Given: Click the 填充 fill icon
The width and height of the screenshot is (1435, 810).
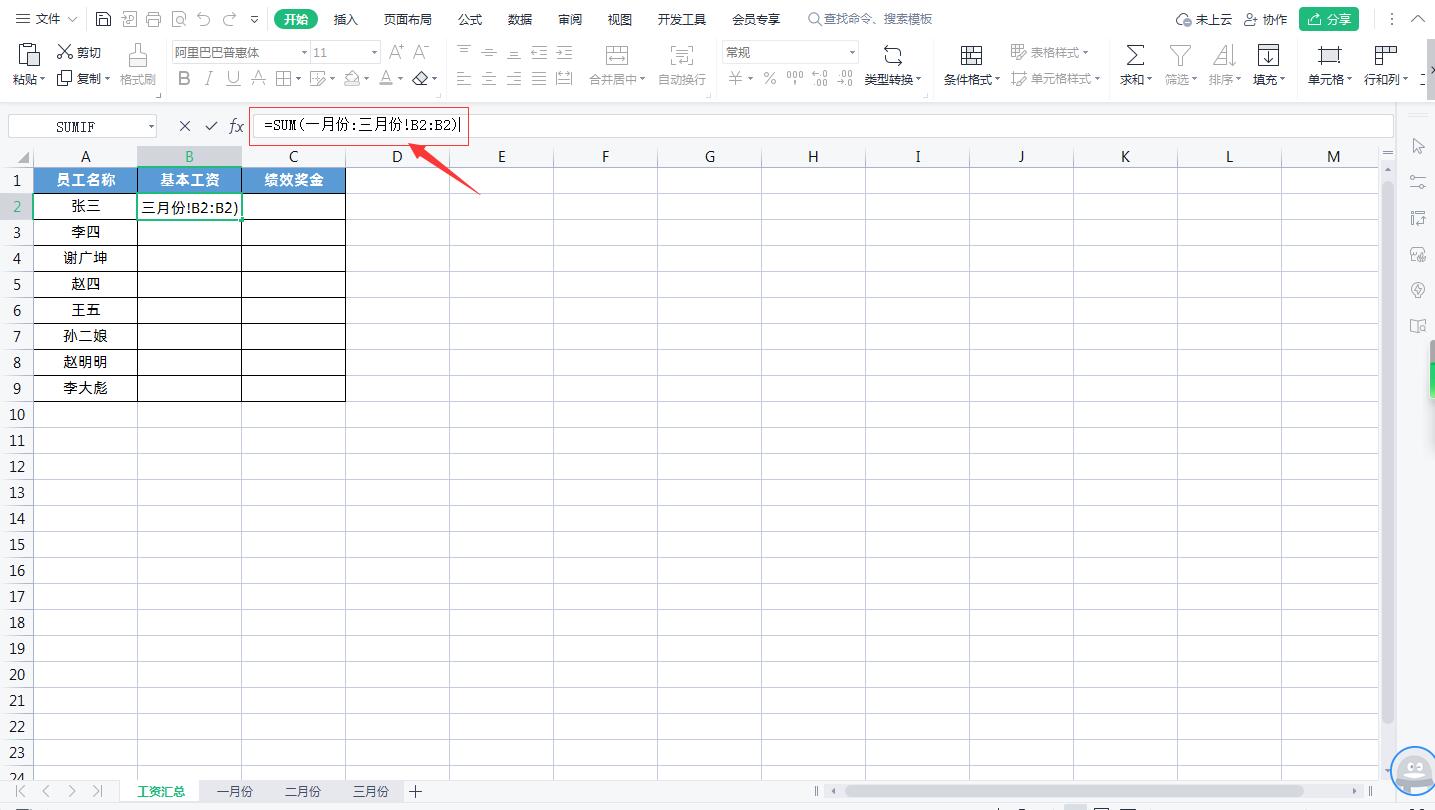Looking at the screenshot, I should coord(1268,55).
